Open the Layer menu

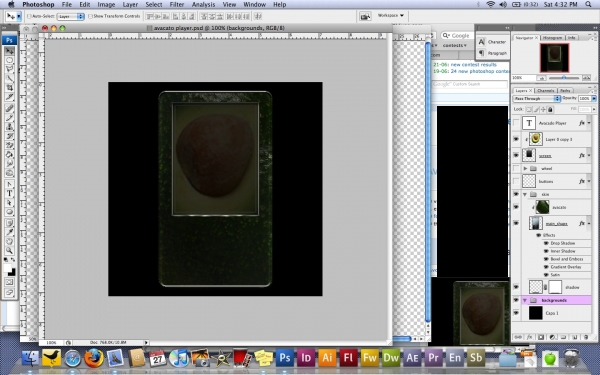click(130, 5)
